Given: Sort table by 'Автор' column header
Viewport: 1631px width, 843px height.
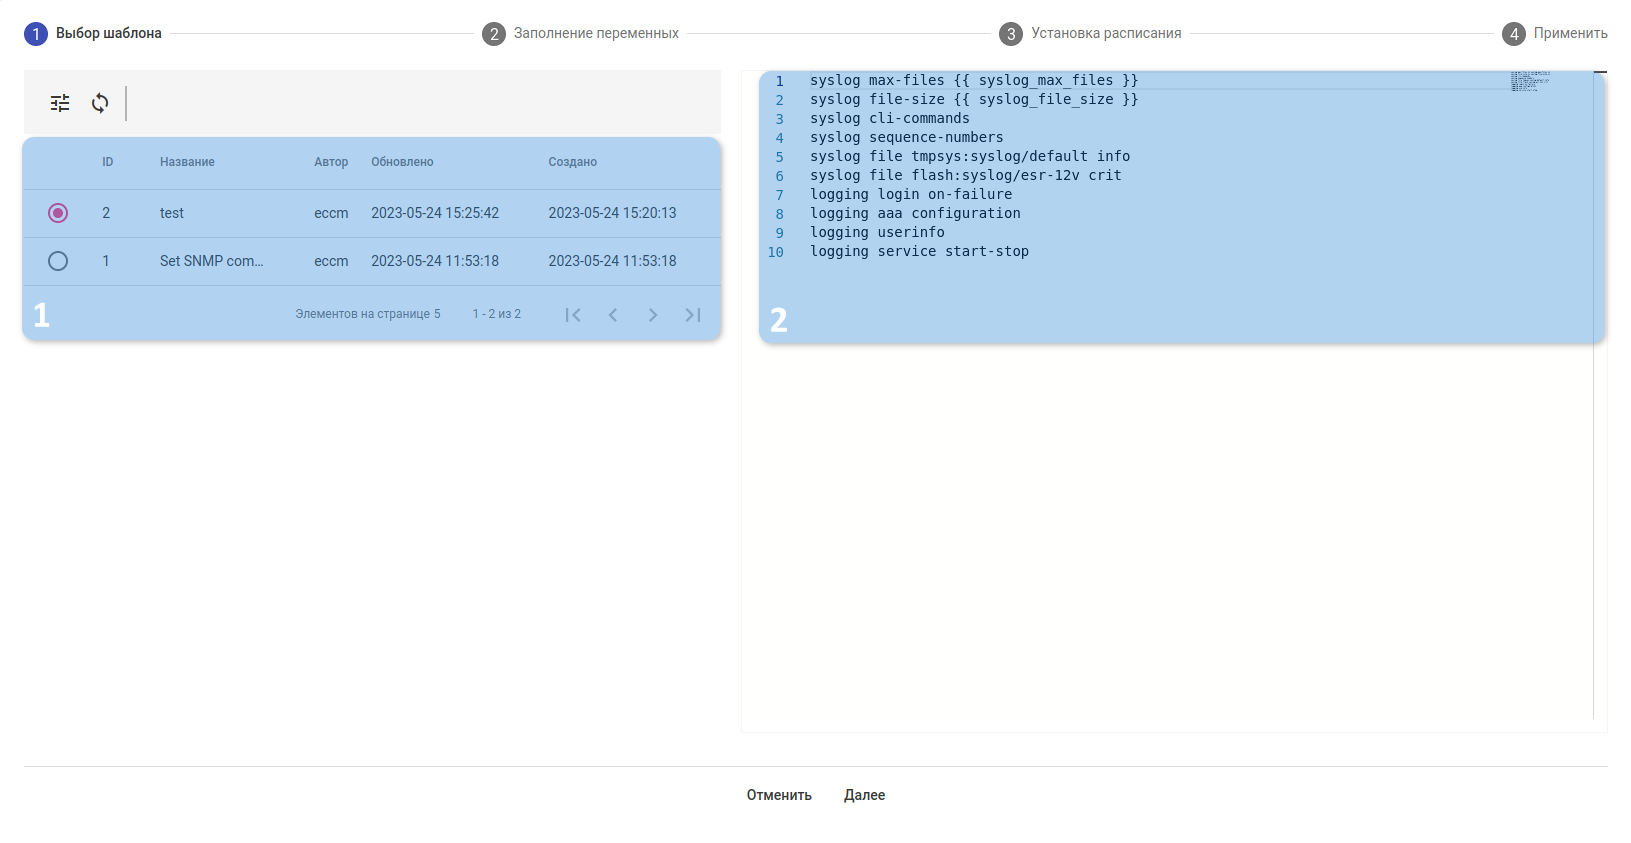Looking at the screenshot, I should (331, 162).
